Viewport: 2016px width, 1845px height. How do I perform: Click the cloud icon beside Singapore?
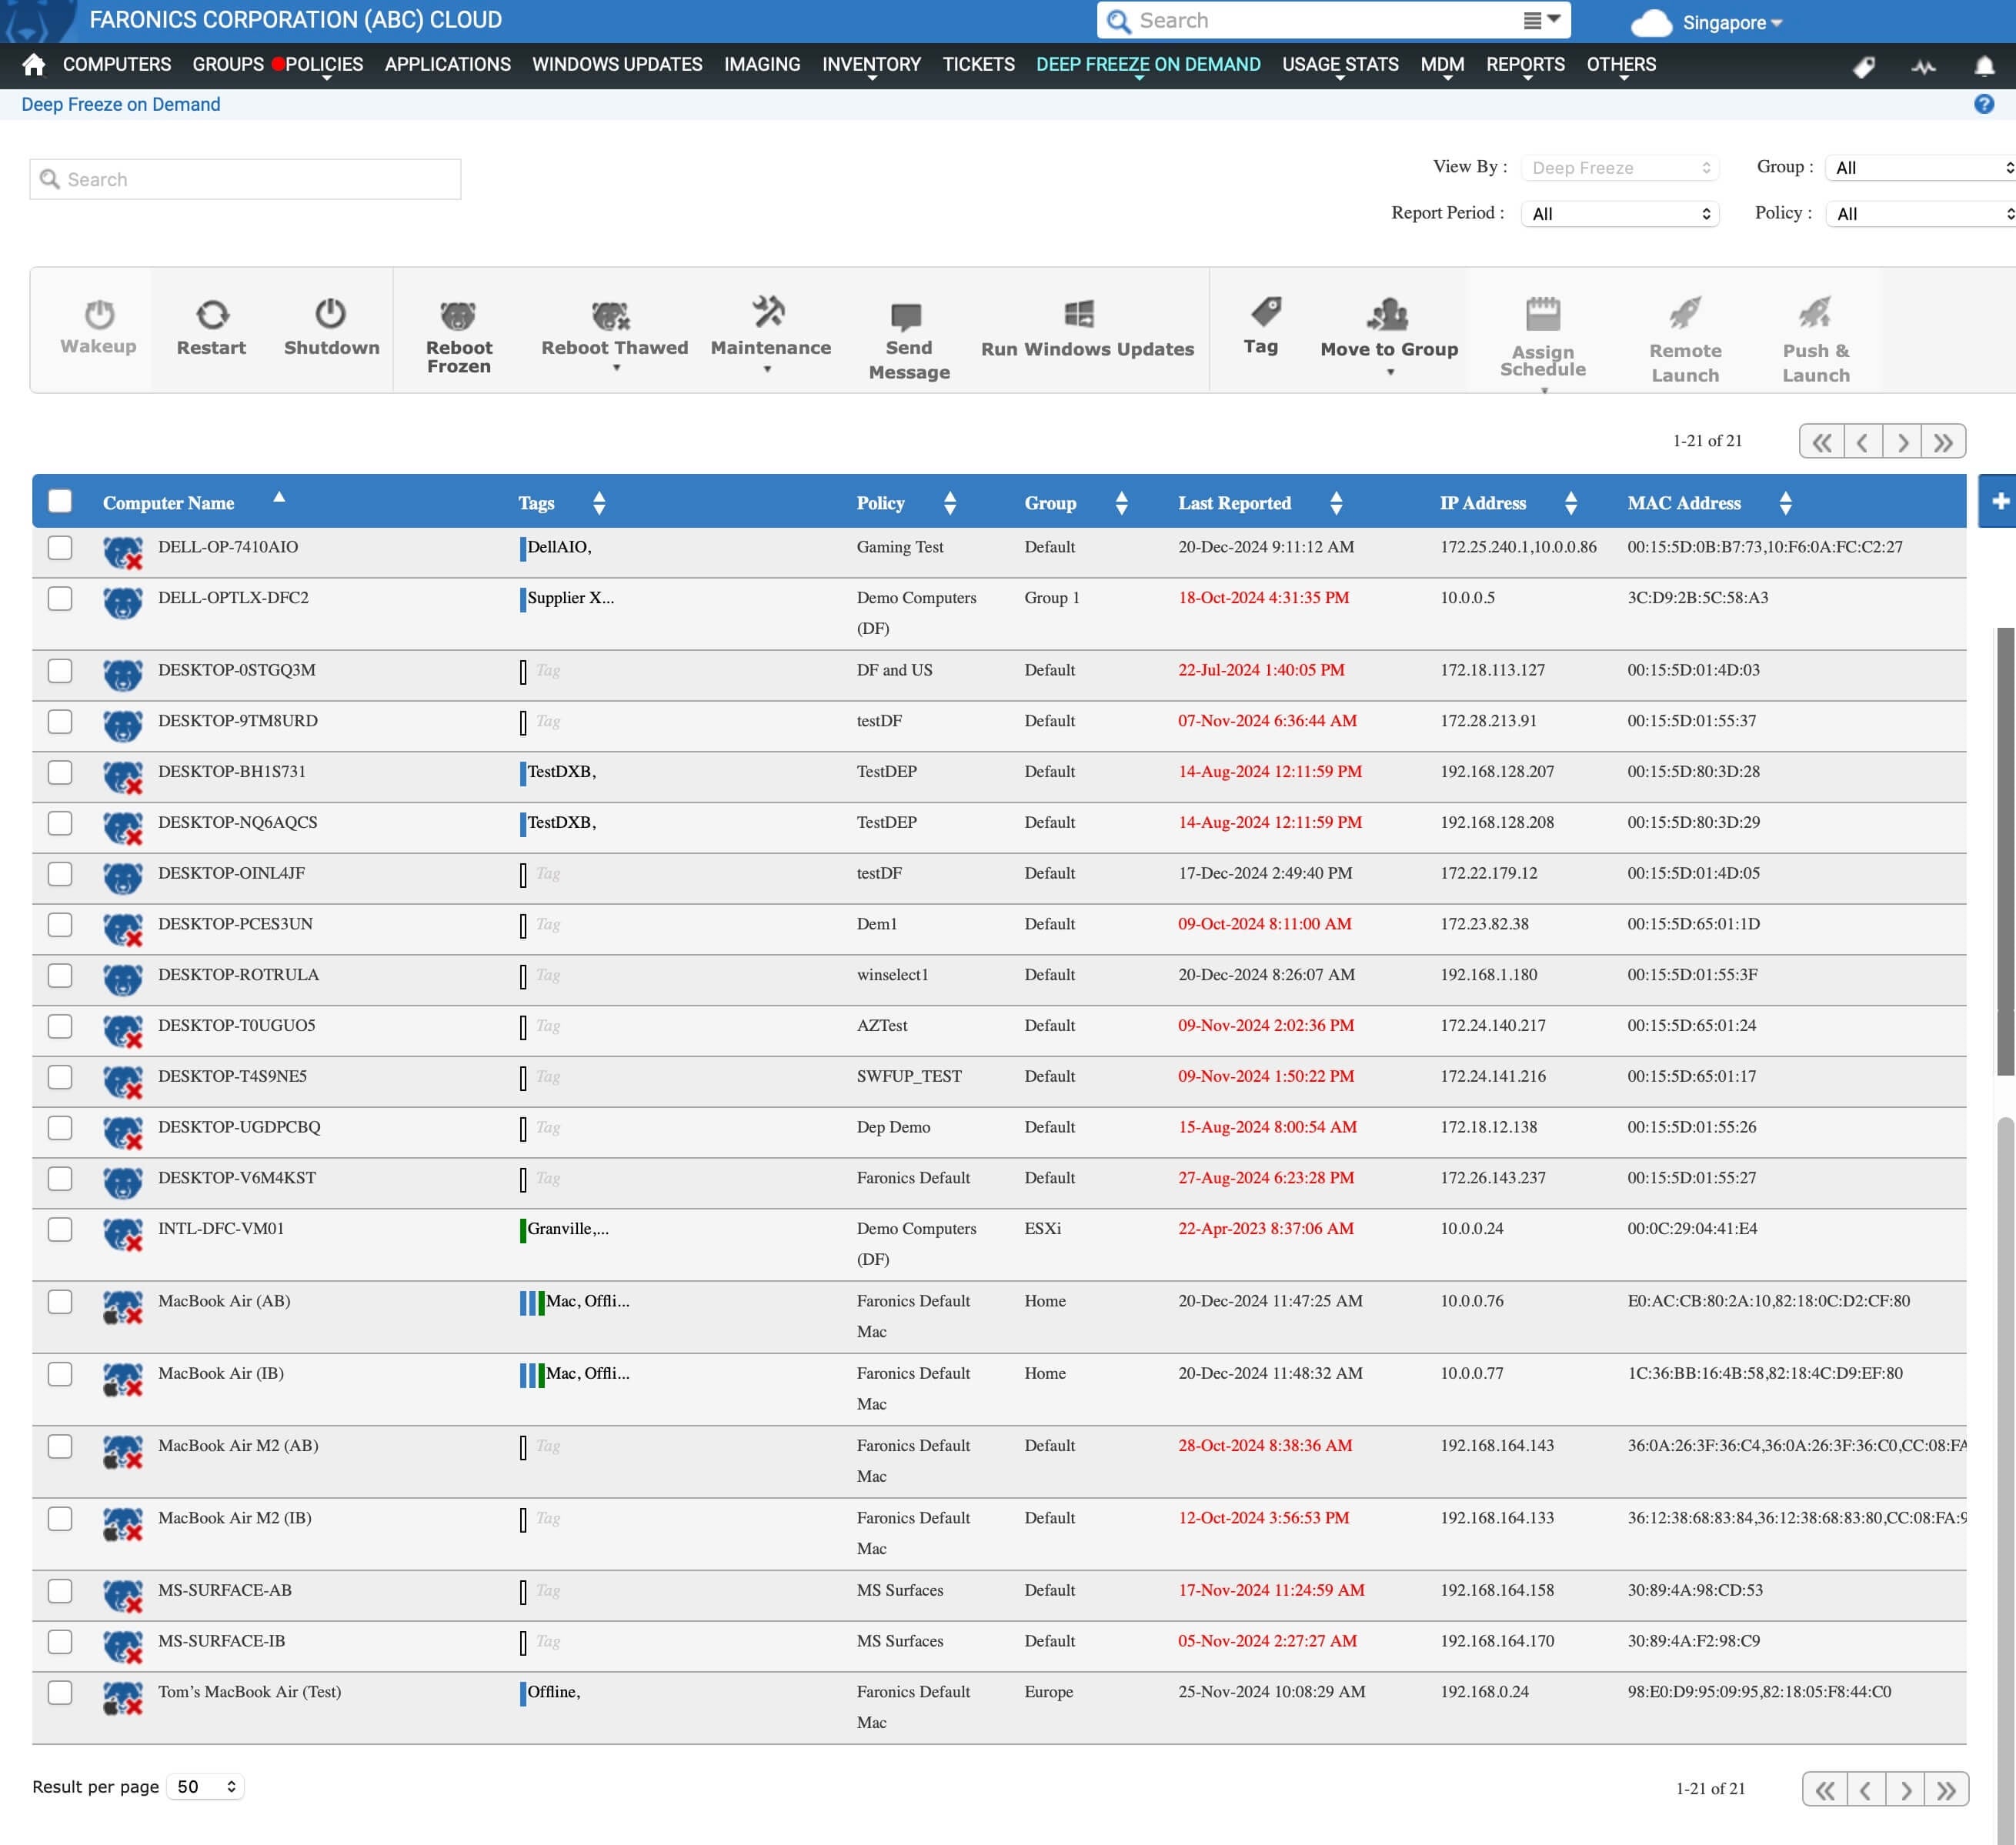pos(1651,23)
